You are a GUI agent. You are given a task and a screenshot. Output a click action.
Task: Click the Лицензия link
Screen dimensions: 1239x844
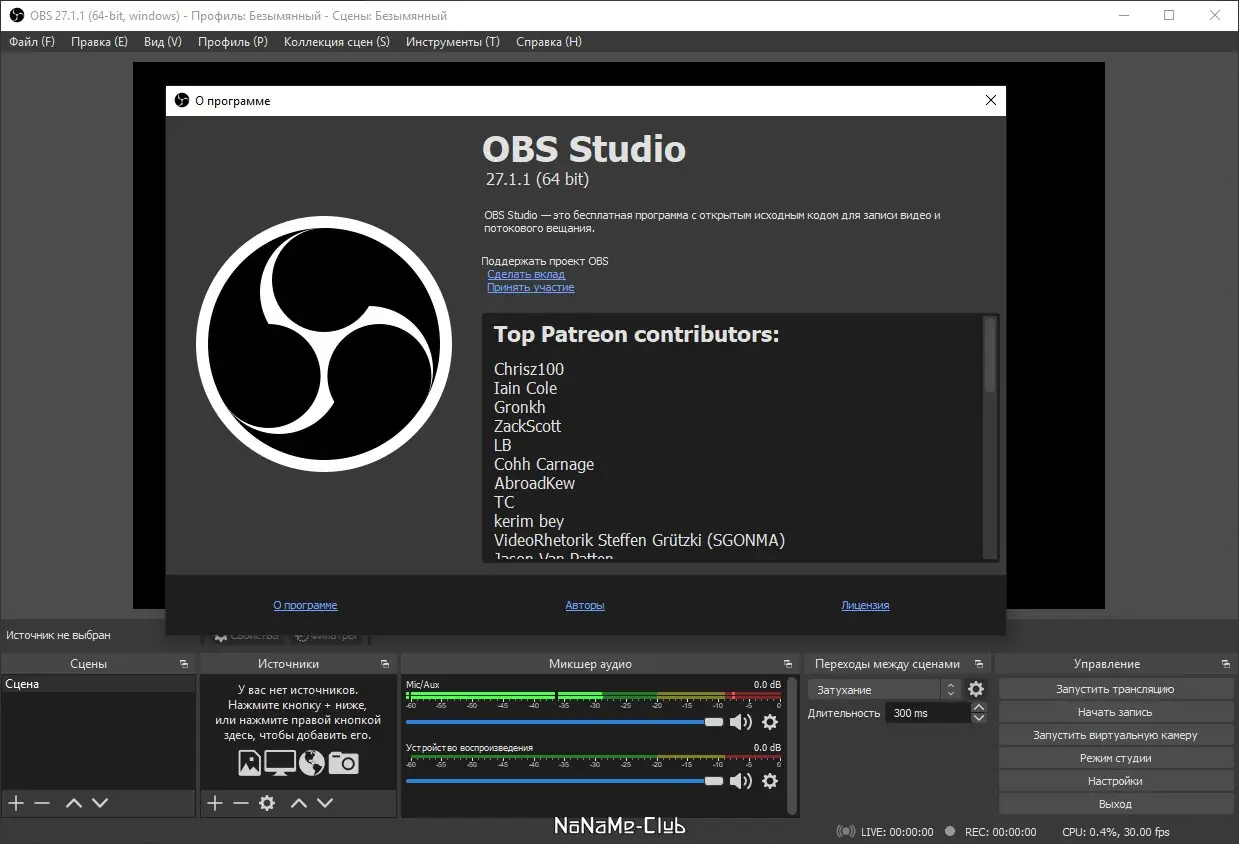click(865, 605)
